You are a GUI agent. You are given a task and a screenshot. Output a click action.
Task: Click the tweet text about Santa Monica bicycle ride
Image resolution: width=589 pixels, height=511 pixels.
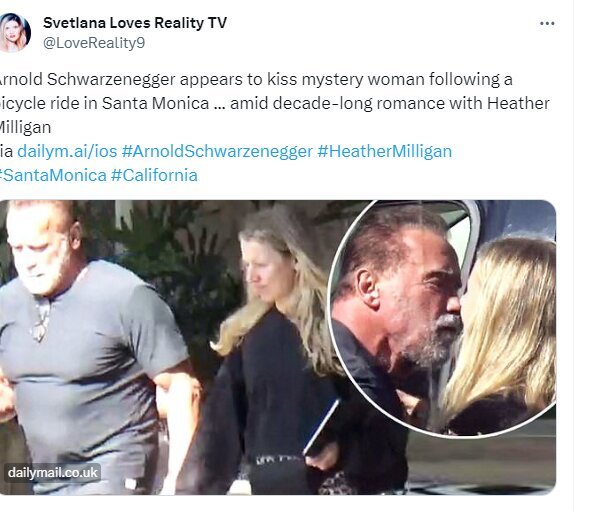click(274, 103)
